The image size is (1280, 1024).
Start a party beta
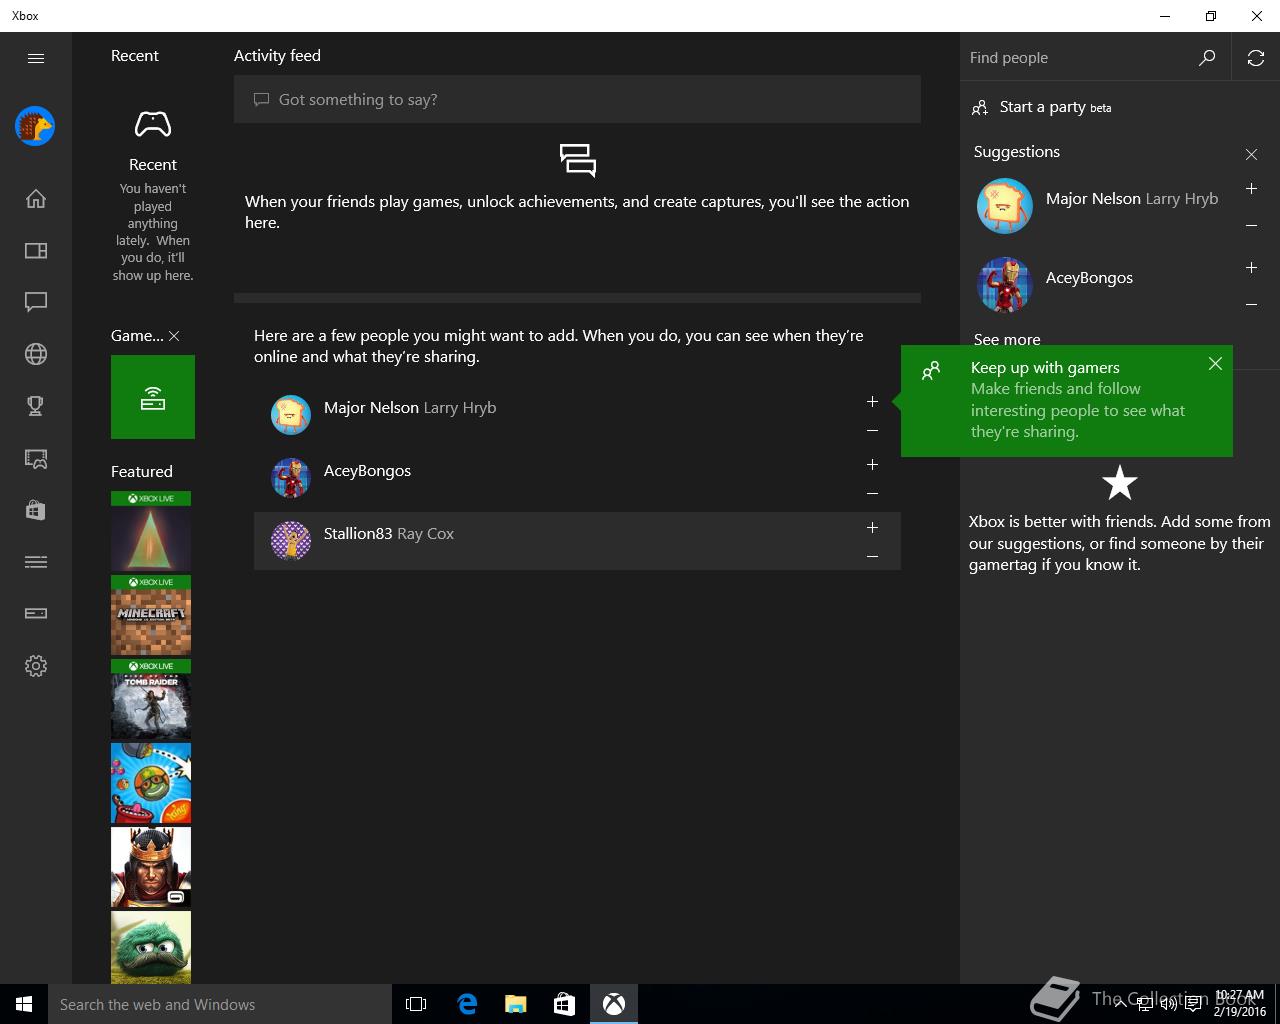pyautogui.click(x=1044, y=107)
